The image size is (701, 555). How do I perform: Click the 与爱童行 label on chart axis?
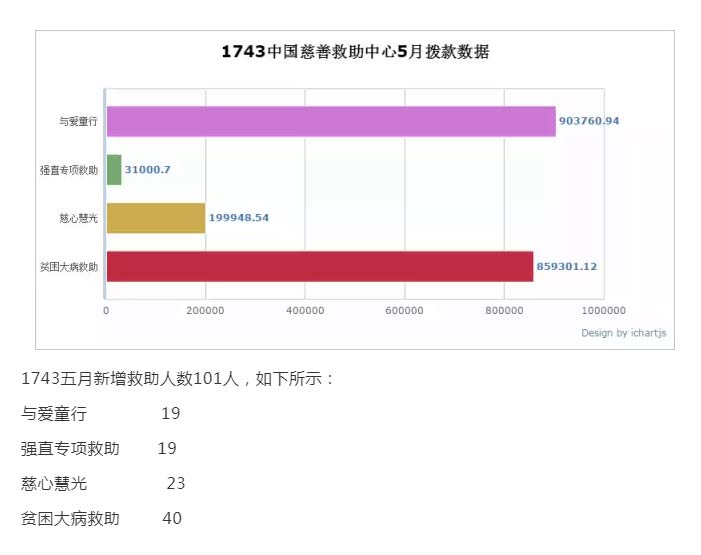point(78,121)
